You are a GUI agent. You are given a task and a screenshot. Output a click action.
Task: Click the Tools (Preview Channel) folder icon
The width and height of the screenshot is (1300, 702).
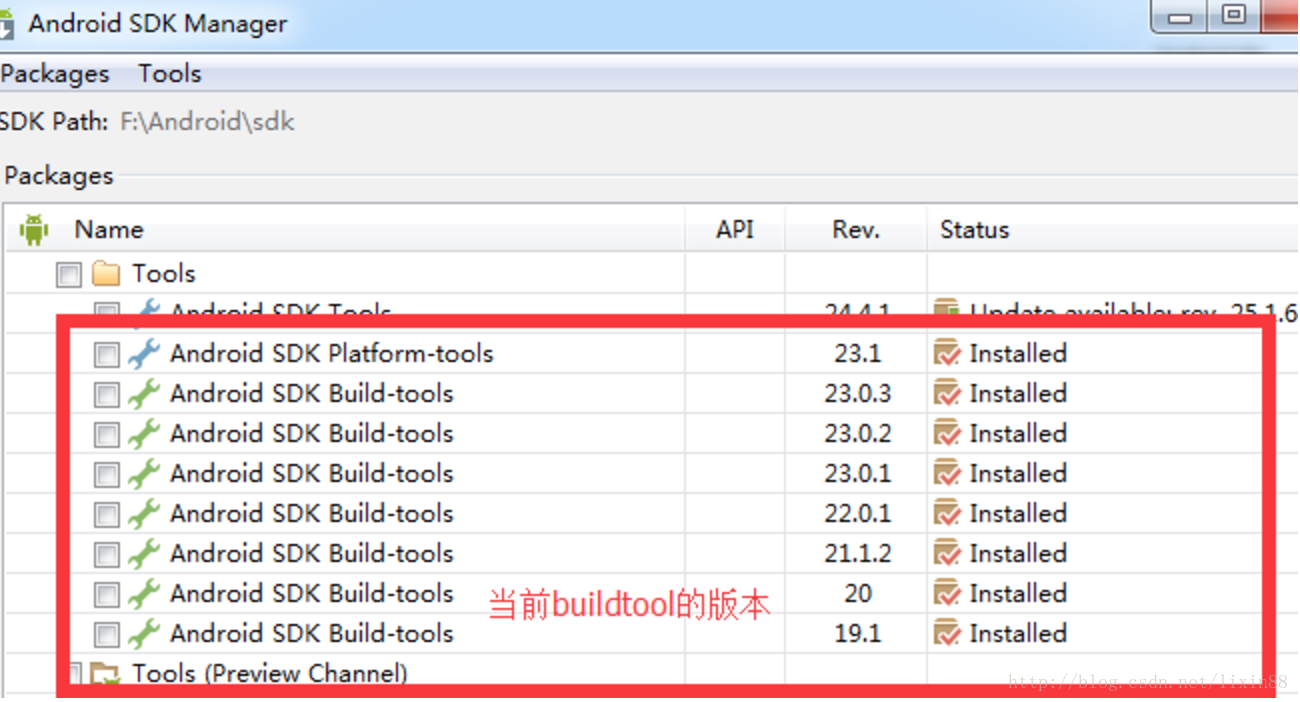pyautogui.click(x=105, y=673)
